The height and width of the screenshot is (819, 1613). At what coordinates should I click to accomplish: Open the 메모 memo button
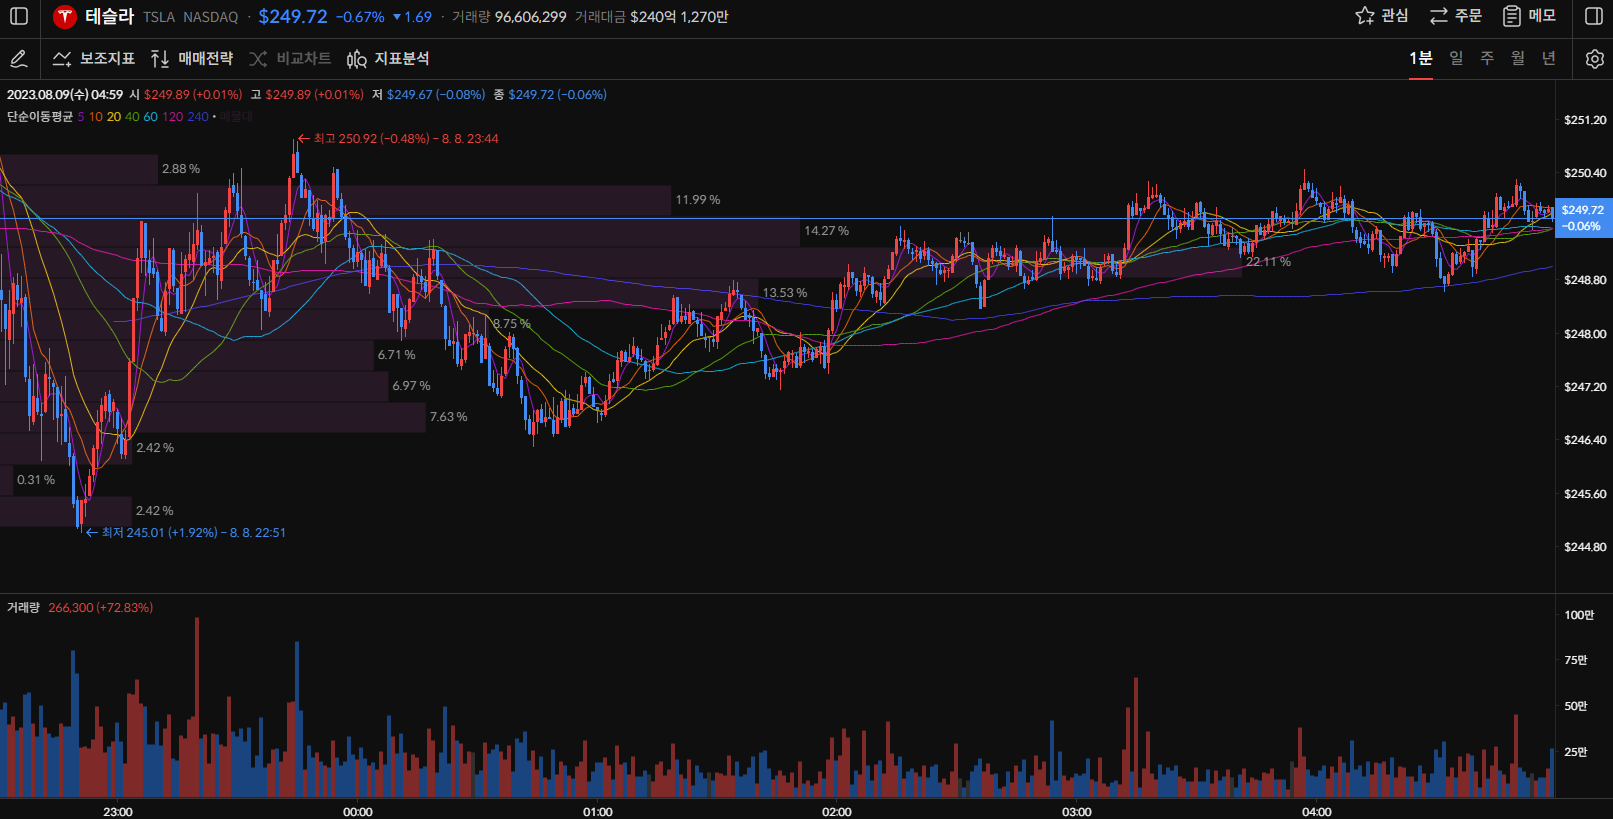tap(1529, 16)
